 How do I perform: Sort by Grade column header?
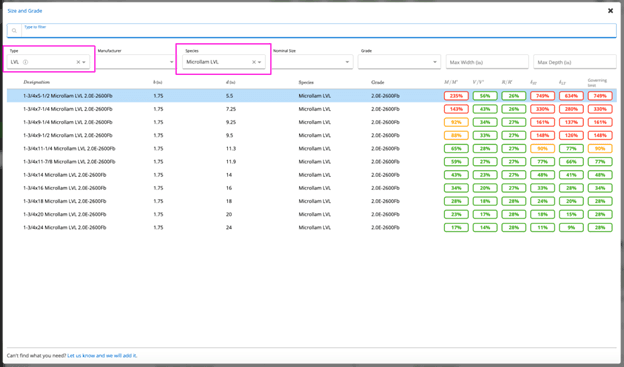[x=378, y=82]
